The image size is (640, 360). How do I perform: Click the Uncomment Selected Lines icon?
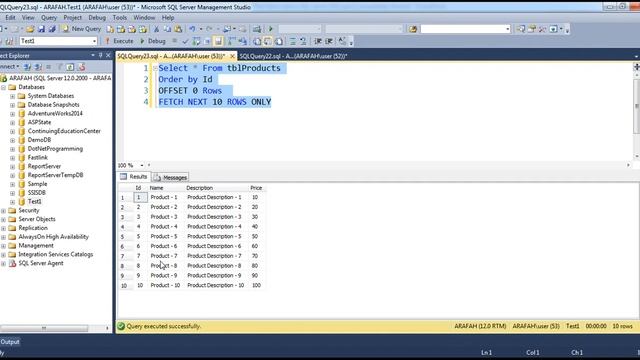(303, 41)
